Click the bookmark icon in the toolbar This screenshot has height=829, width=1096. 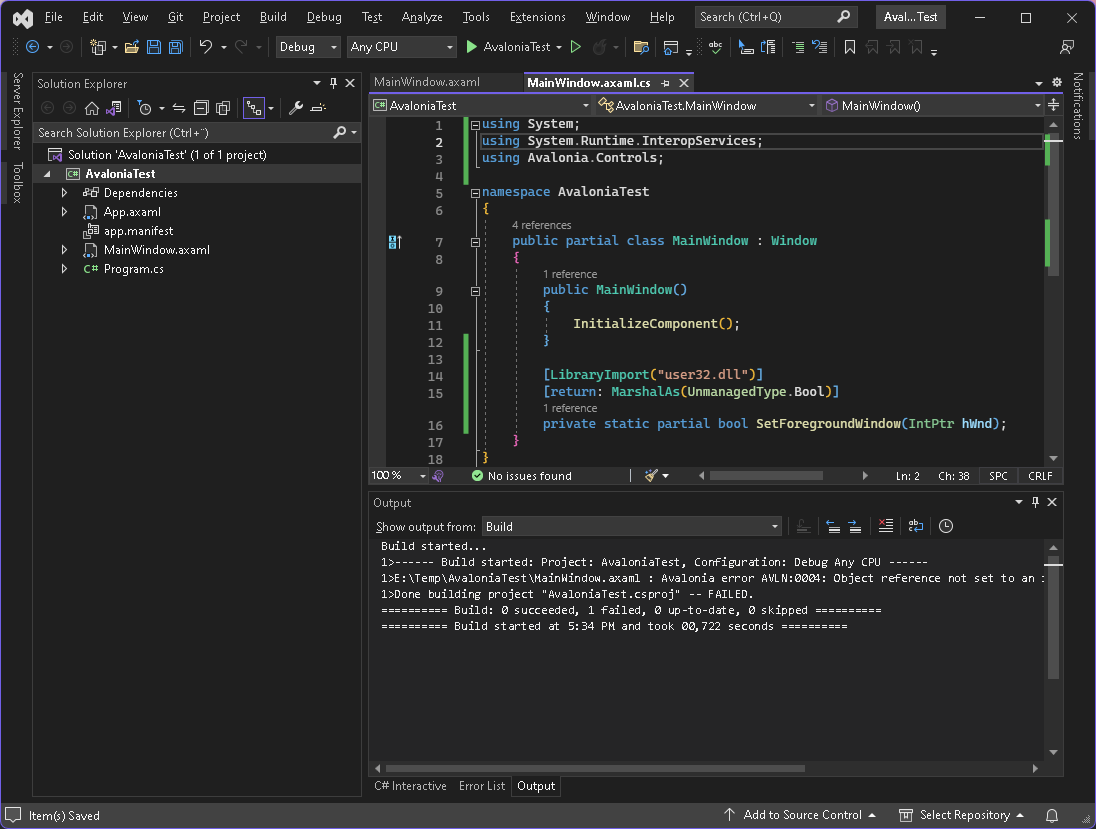(x=849, y=47)
